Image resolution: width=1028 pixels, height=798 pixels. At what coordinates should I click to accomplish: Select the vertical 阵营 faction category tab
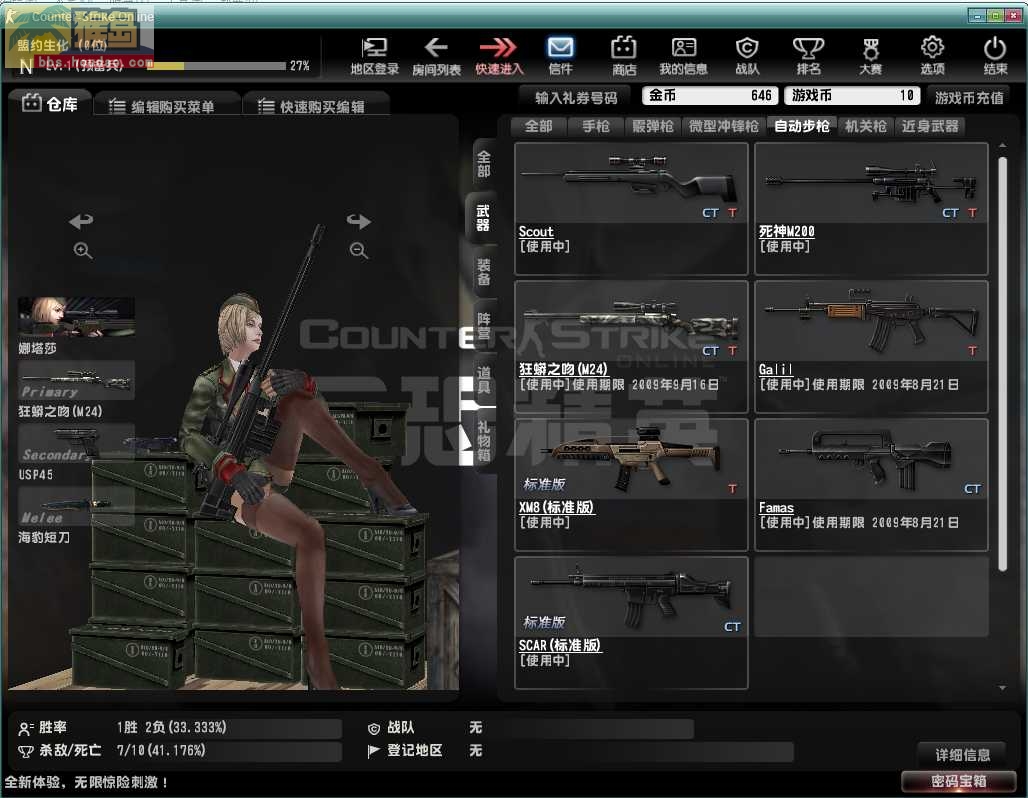coord(484,327)
